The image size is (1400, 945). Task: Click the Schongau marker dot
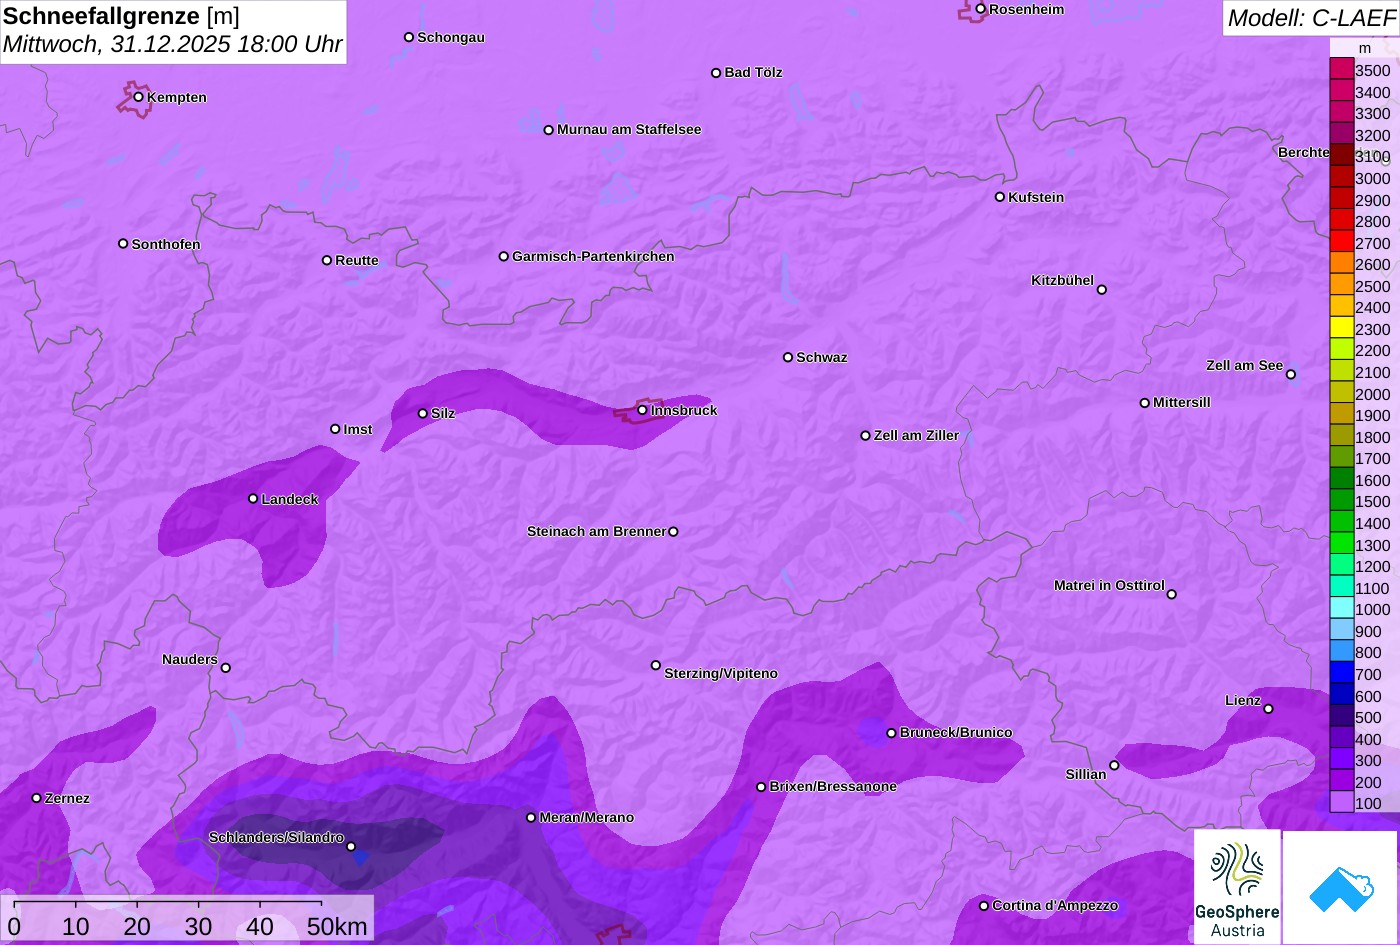click(409, 37)
